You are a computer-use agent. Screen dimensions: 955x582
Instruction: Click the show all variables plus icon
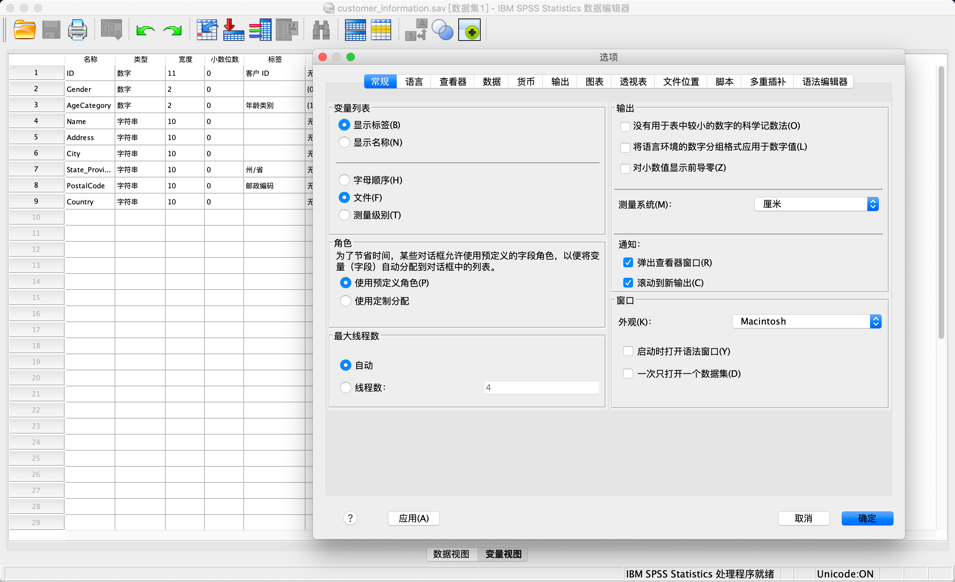tap(470, 30)
